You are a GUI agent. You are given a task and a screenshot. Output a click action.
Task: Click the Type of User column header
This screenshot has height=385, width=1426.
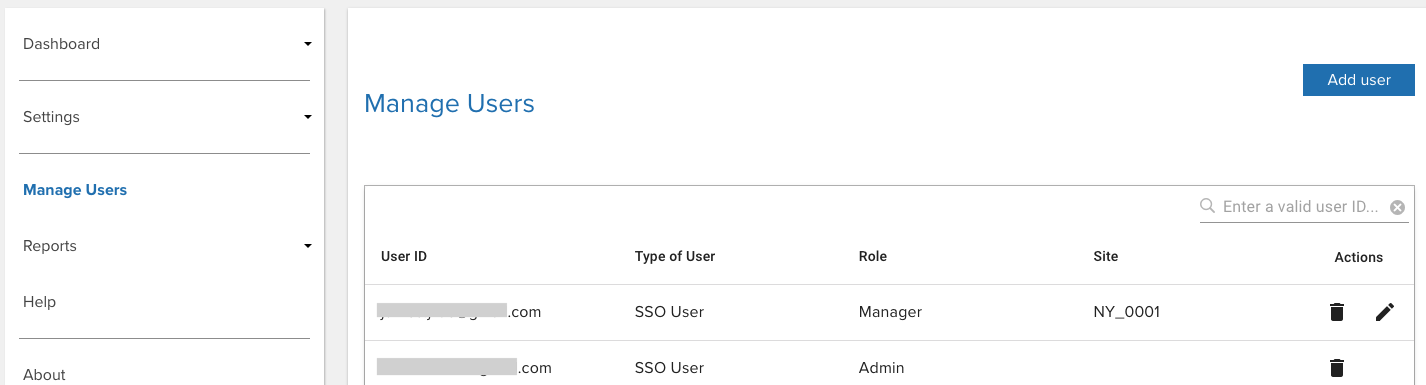coord(675,257)
